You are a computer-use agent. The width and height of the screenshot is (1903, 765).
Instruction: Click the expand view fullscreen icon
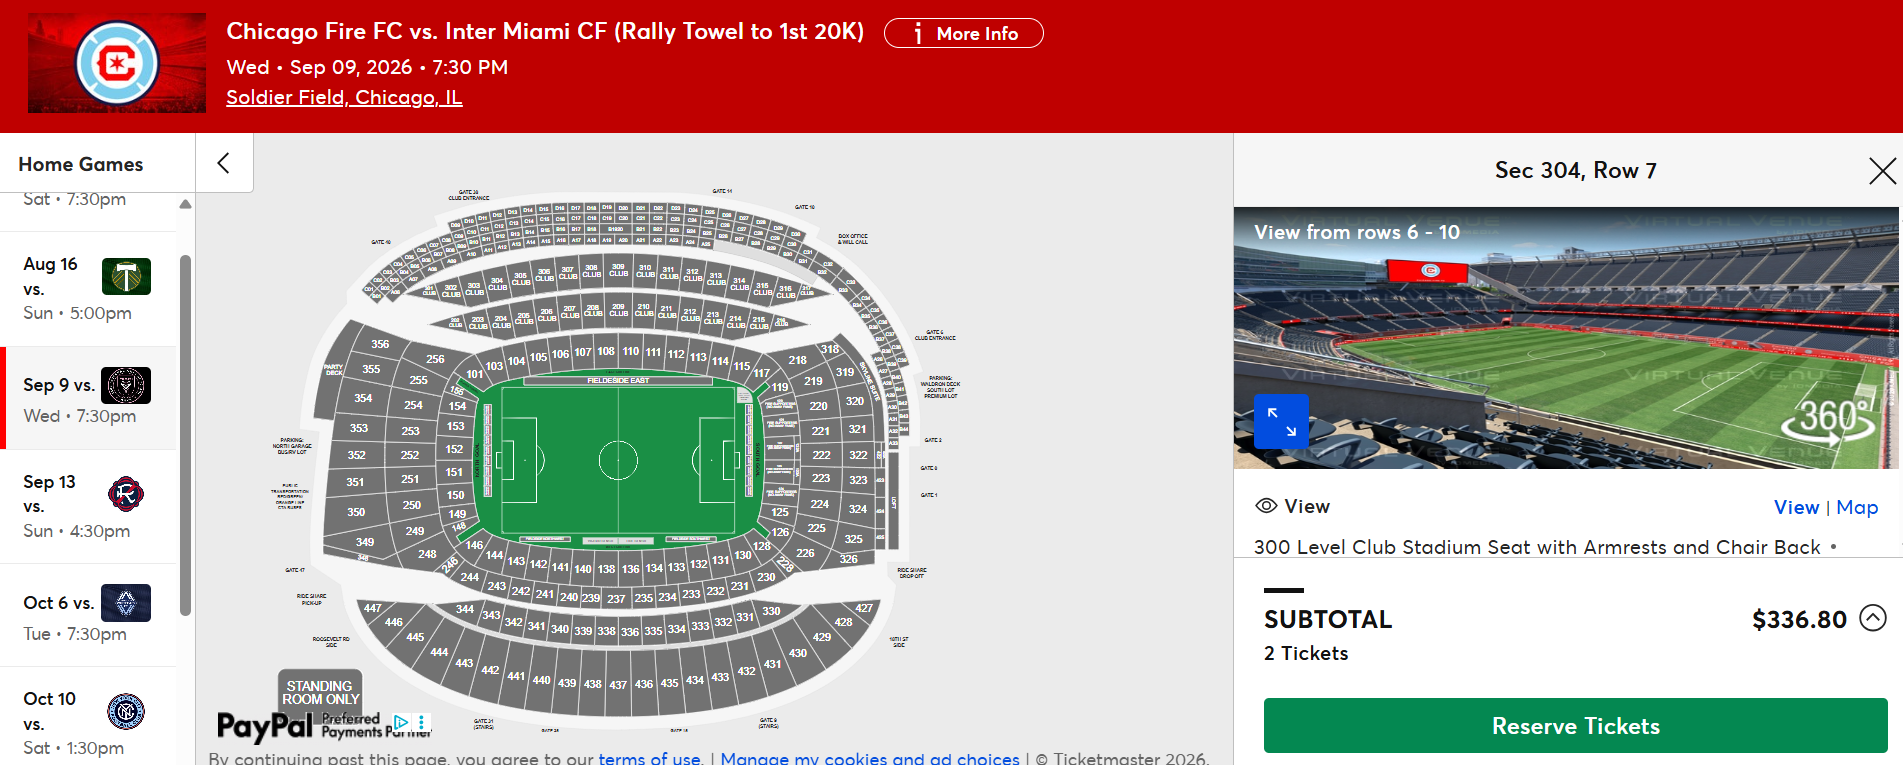[x=1281, y=421]
